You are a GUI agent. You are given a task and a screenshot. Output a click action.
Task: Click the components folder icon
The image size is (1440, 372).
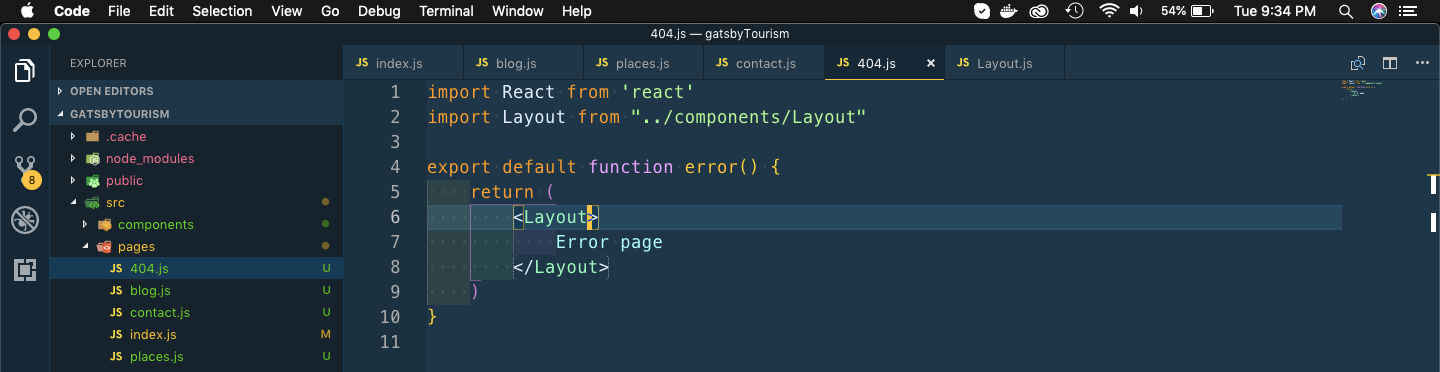(x=105, y=225)
